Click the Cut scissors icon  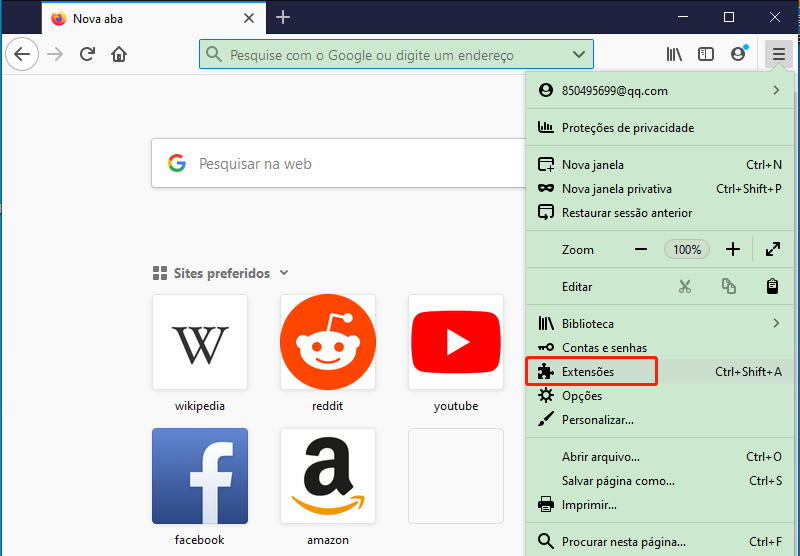pos(685,287)
